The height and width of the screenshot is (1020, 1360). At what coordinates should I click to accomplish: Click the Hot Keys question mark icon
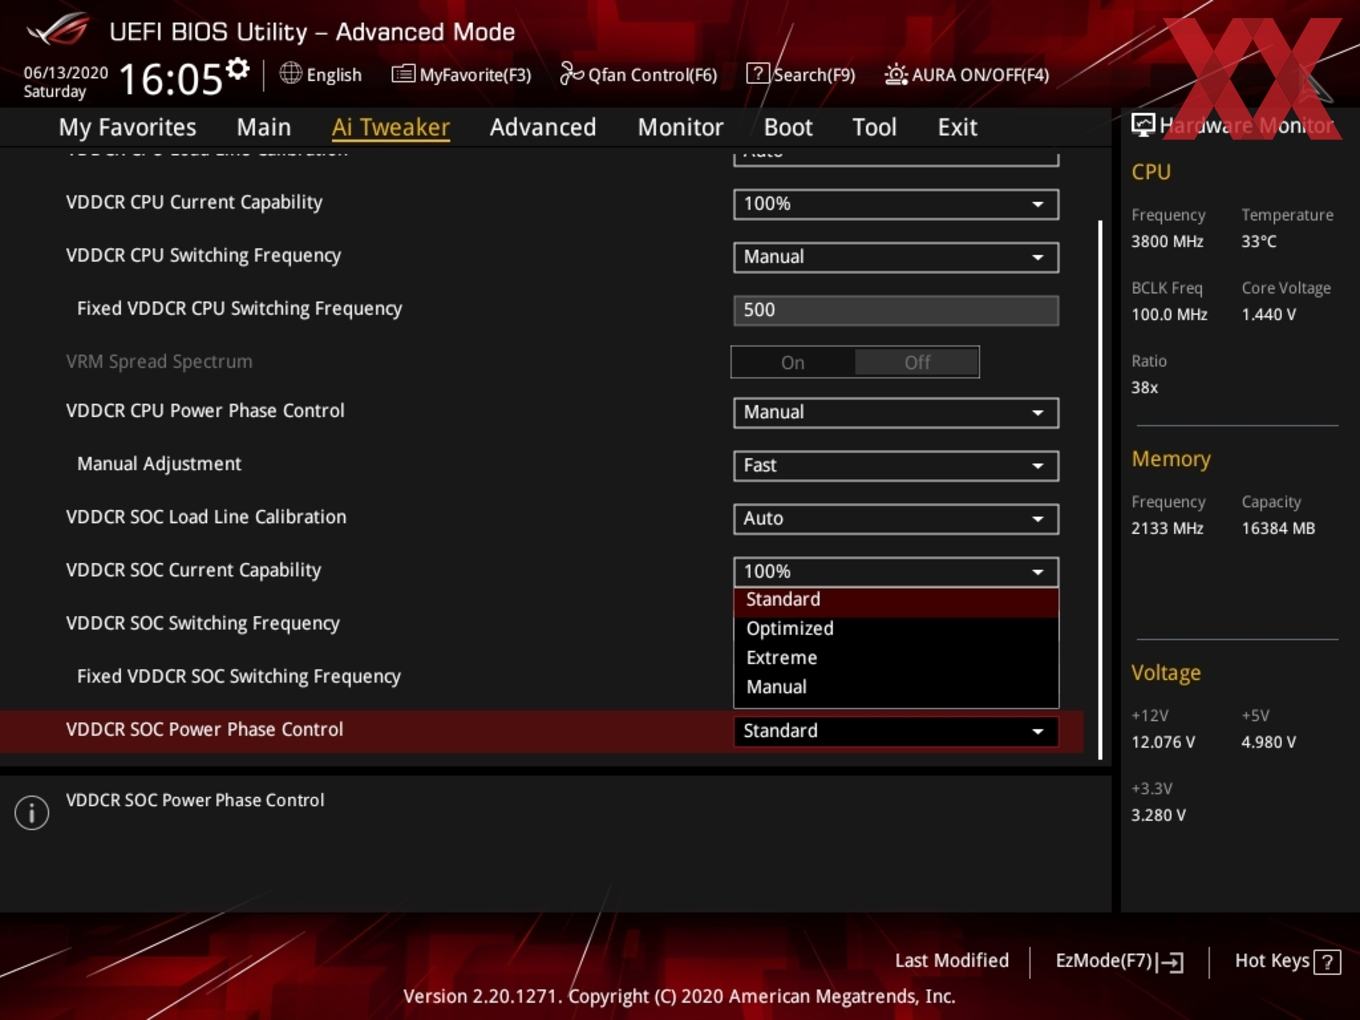[1327, 962]
